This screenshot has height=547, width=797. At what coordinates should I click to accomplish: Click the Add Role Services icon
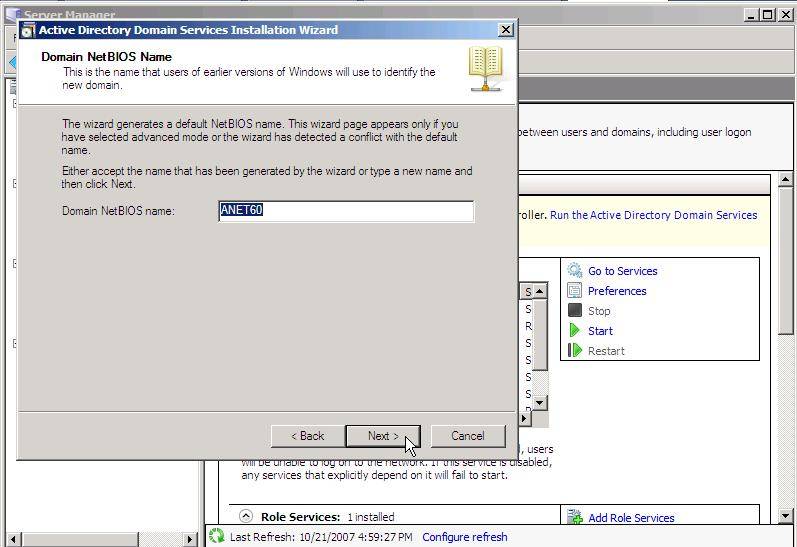574,516
